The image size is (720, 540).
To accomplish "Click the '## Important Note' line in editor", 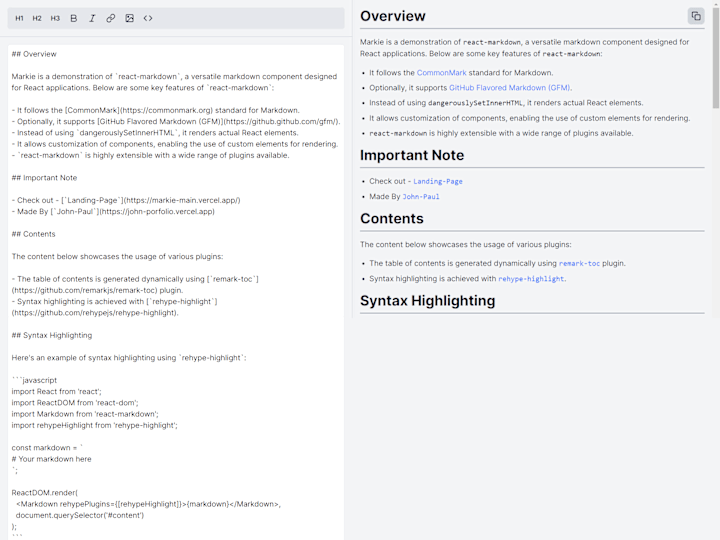I will click(x=44, y=178).
